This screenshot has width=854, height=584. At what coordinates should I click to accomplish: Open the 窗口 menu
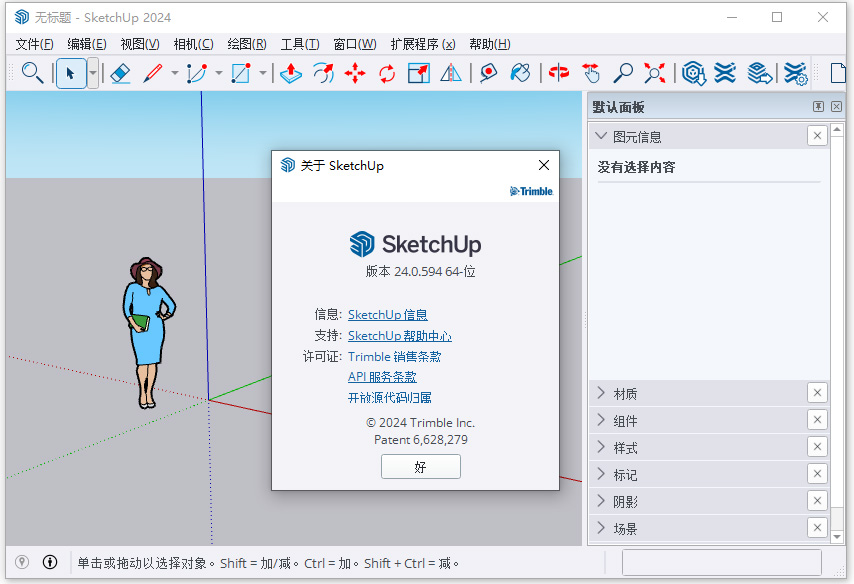pyautogui.click(x=352, y=44)
